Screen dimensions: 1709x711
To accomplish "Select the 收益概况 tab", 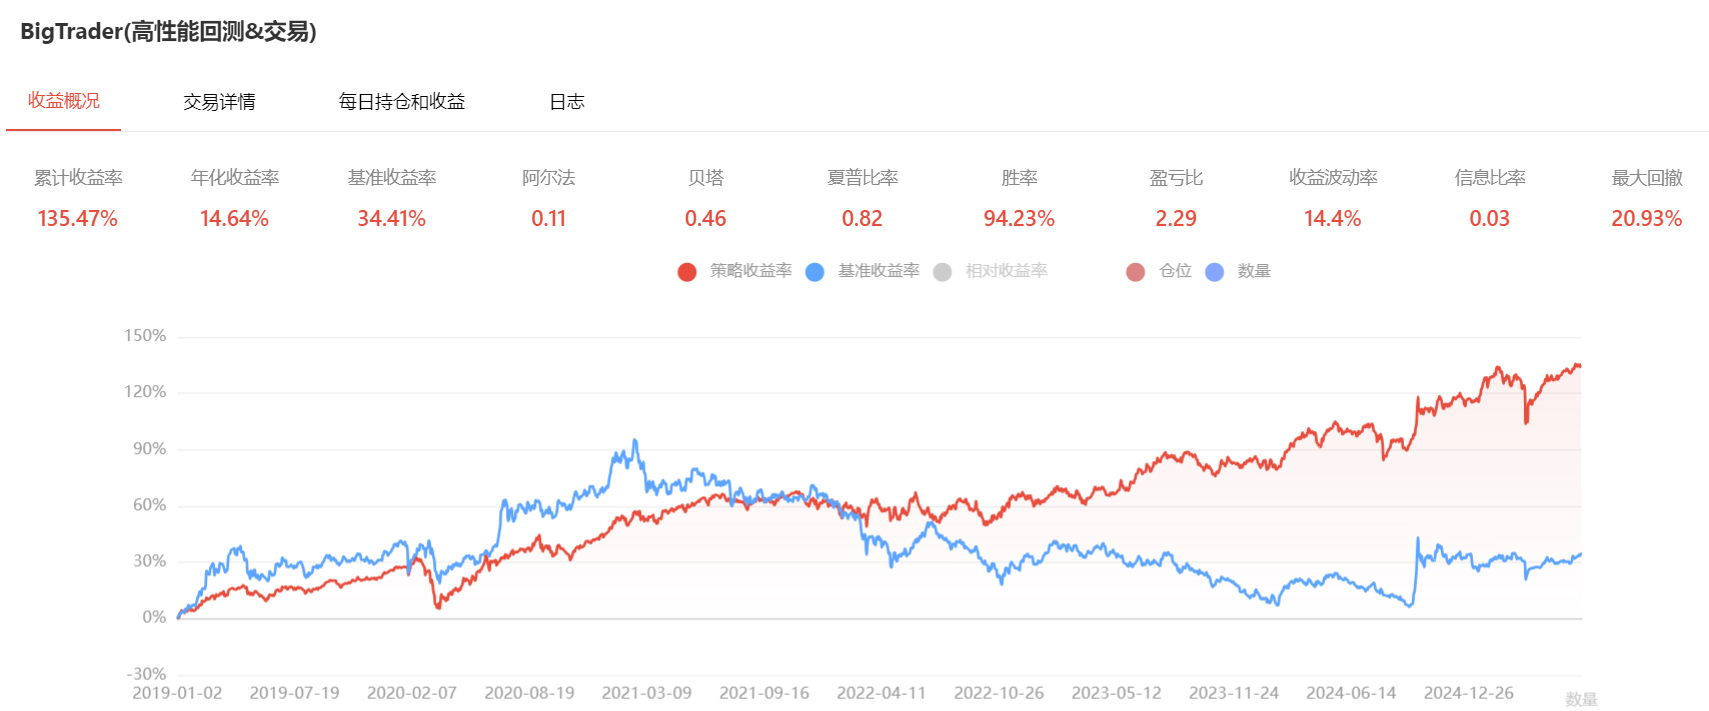I will [64, 101].
